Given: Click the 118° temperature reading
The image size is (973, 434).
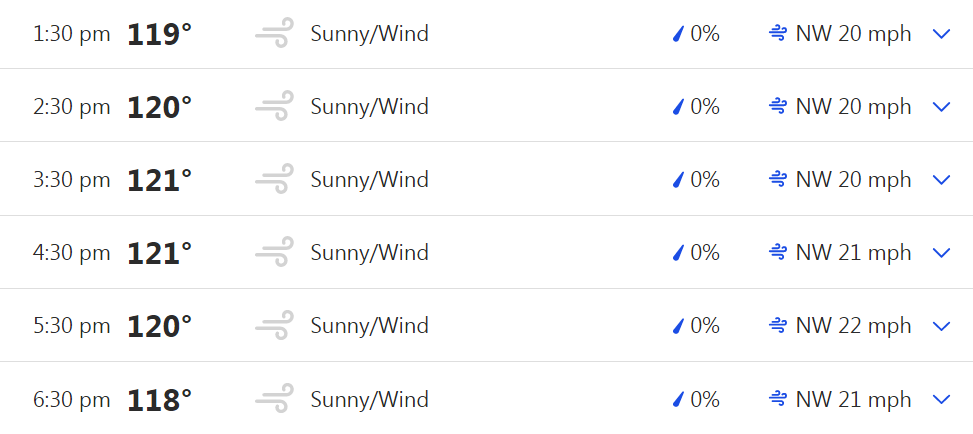Looking at the screenshot, I should click(x=159, y=400).
